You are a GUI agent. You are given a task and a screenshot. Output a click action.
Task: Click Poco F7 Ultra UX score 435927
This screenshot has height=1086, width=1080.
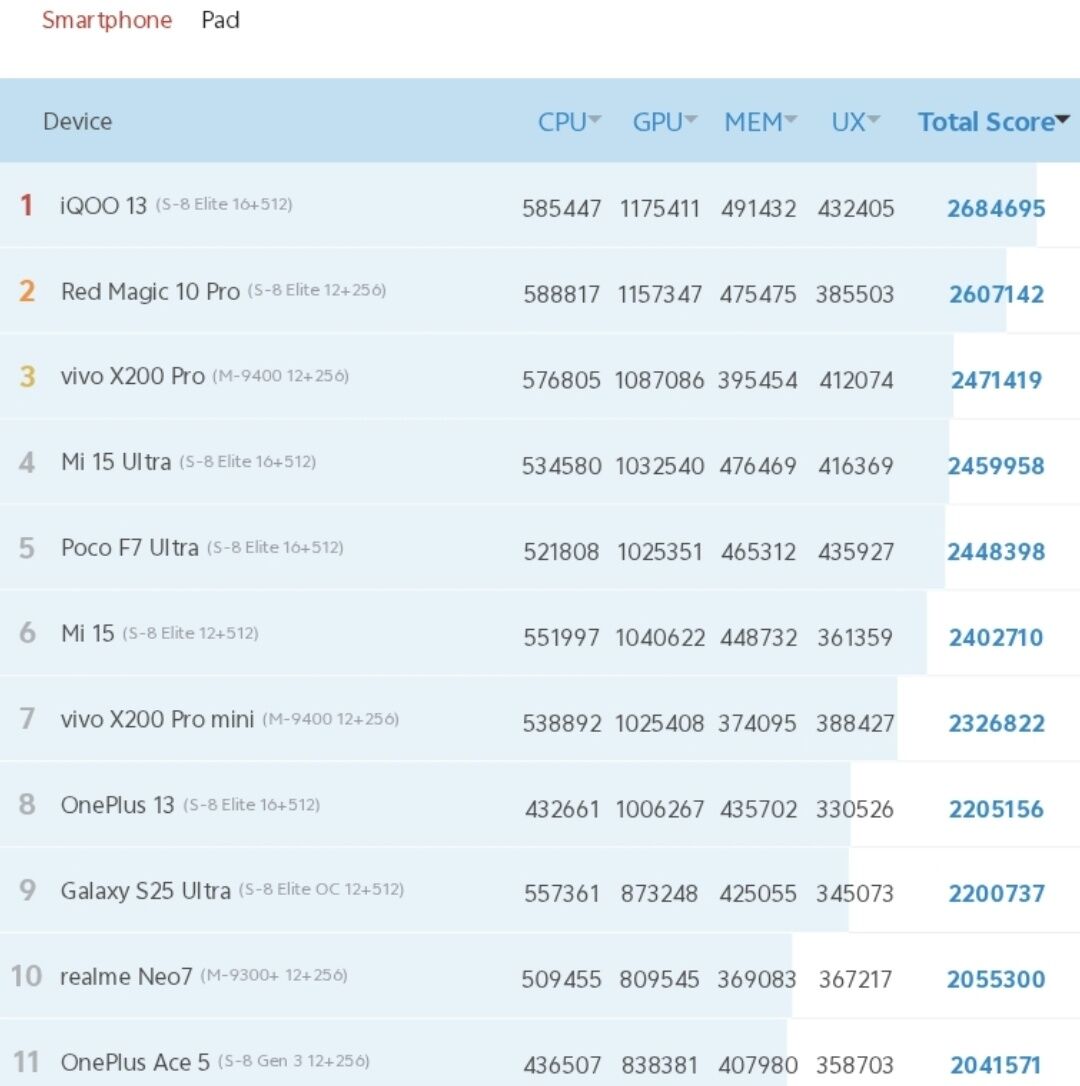point(856,552)
